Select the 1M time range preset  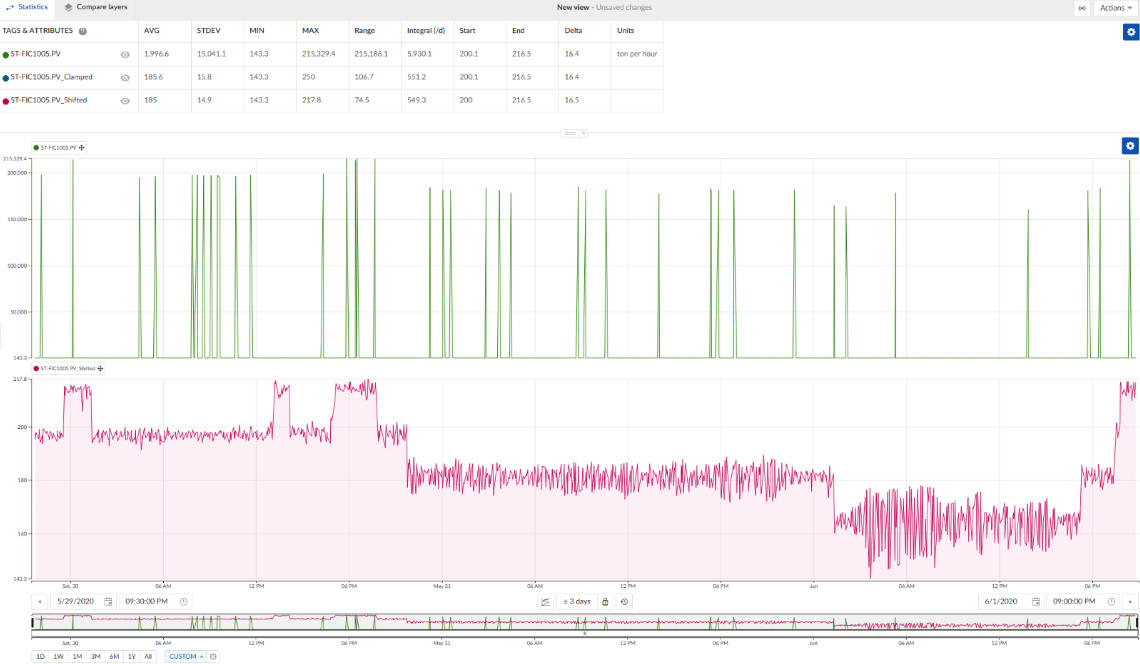pos(77,657)
